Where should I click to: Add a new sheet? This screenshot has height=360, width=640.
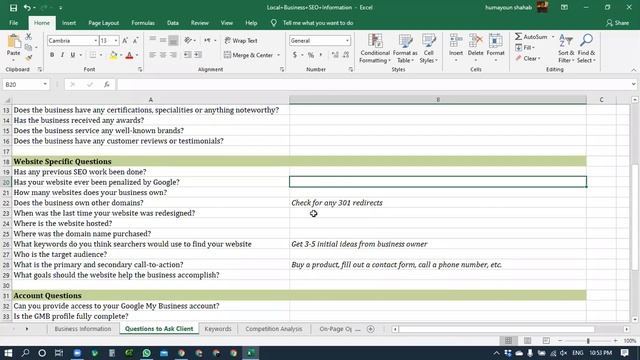pyautogui.click(x=371, y=329)
